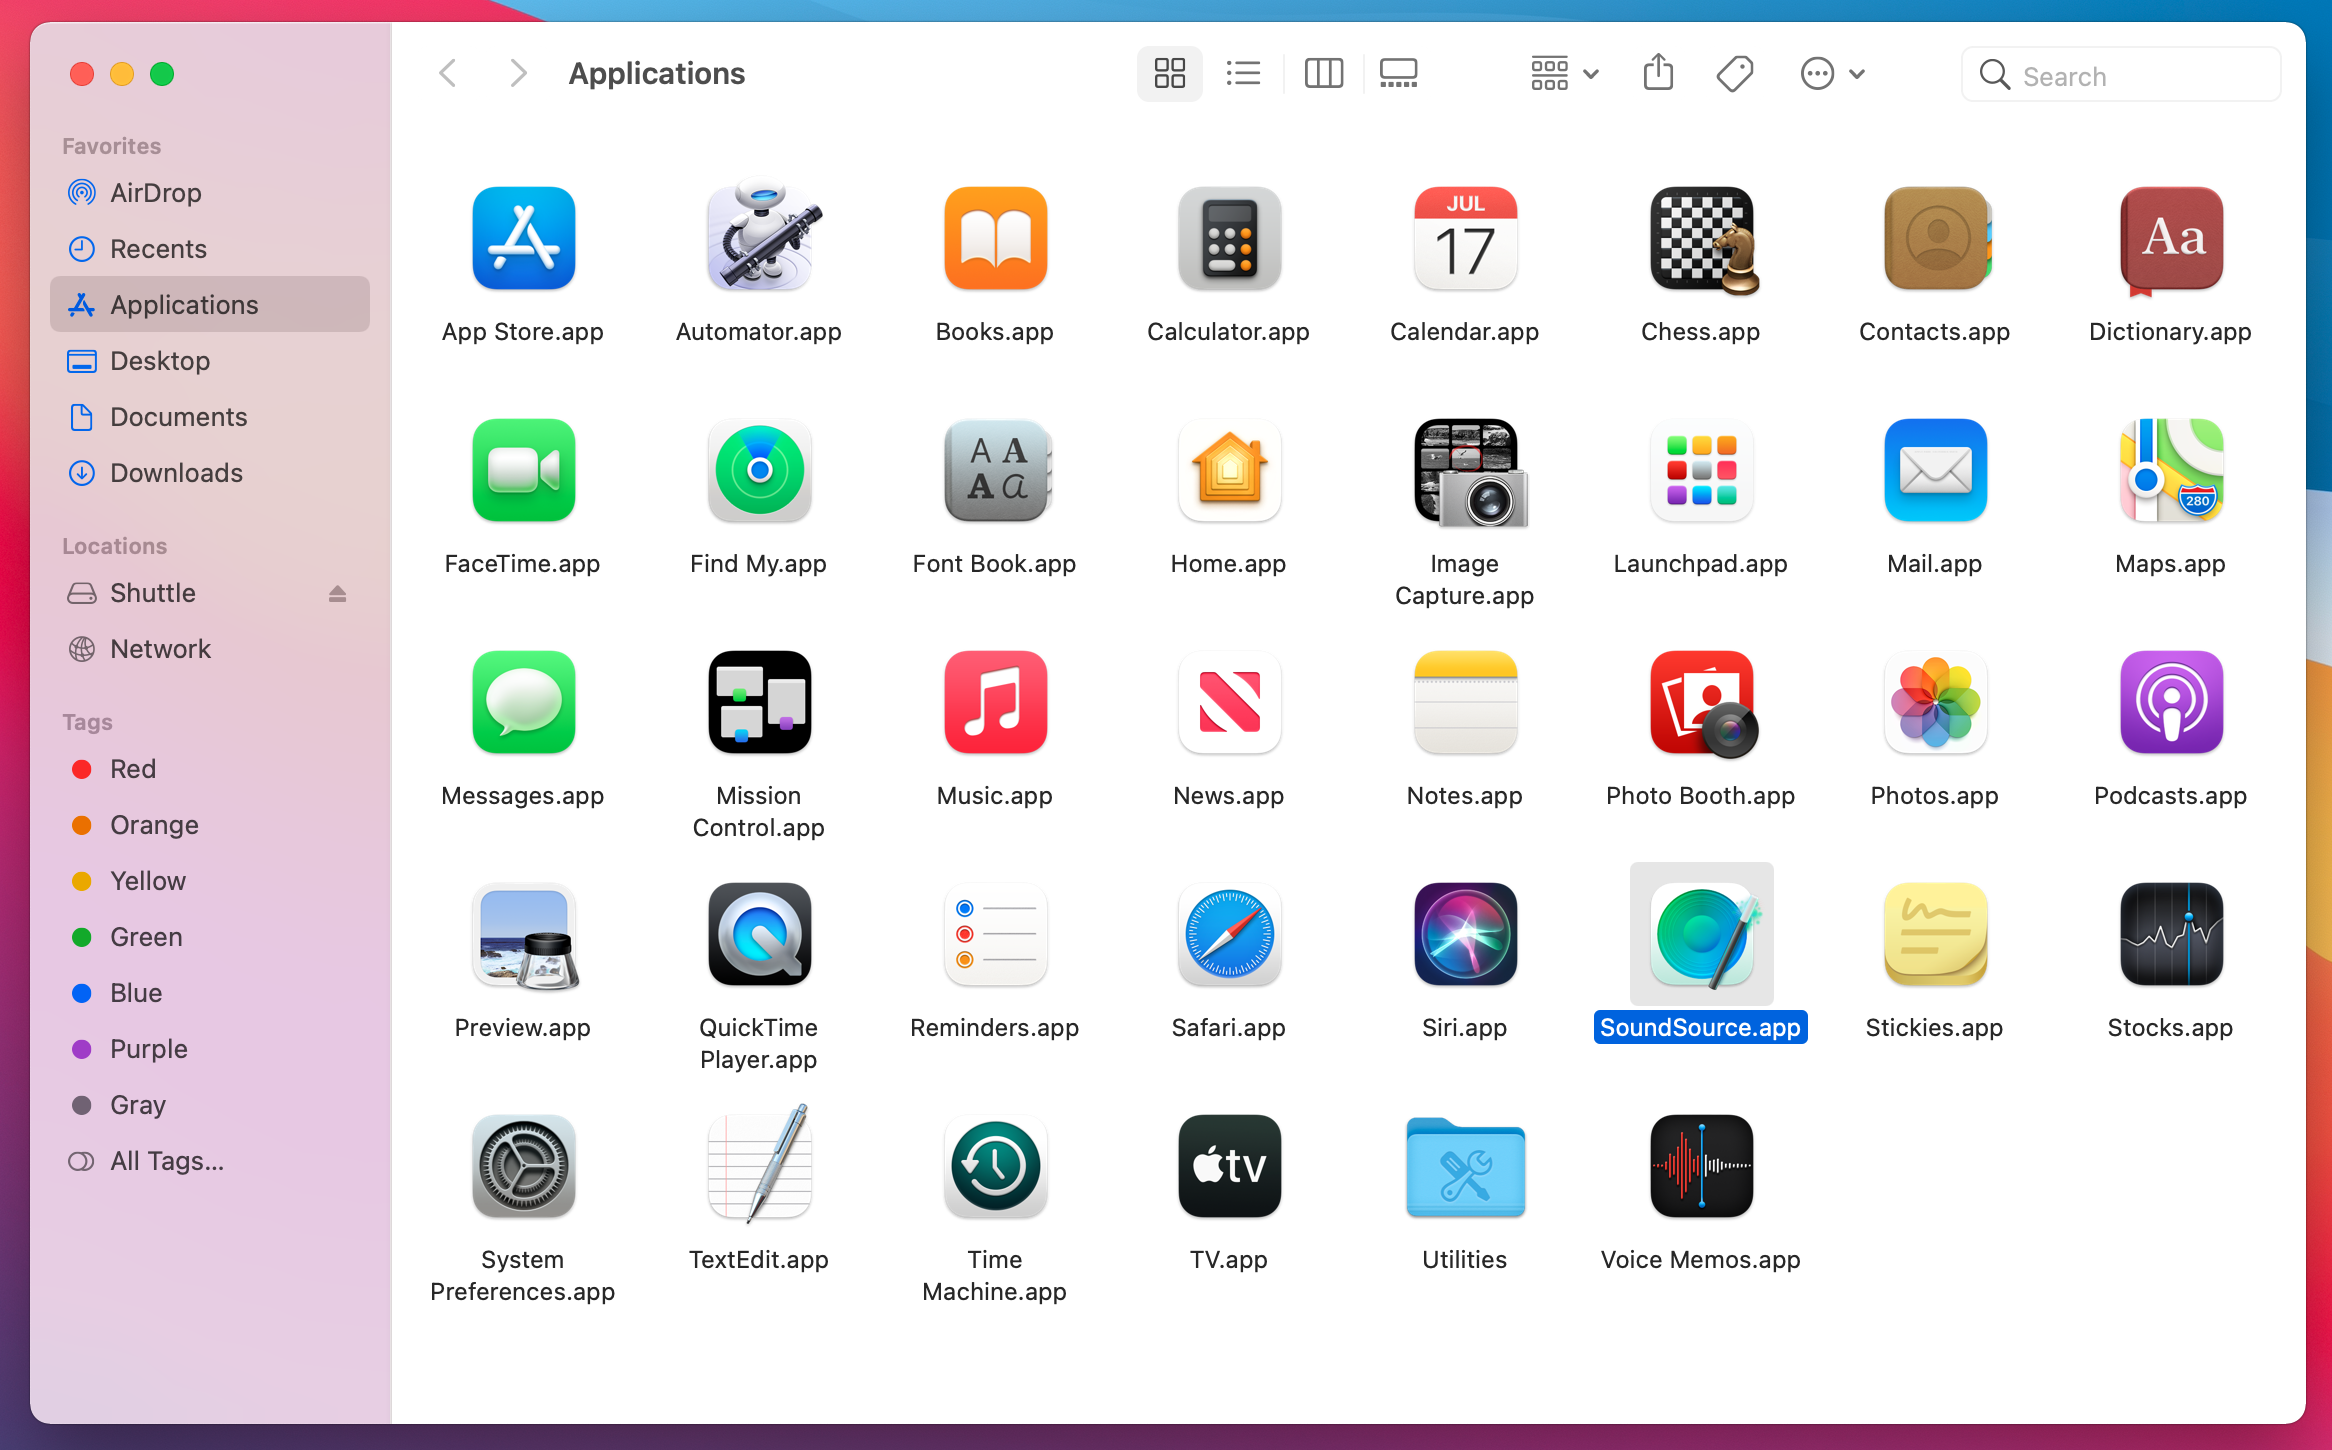The height and width of the screenshot is (1450, 2332).
Task: Select the Mail app icon
Action: (1935, 470)
